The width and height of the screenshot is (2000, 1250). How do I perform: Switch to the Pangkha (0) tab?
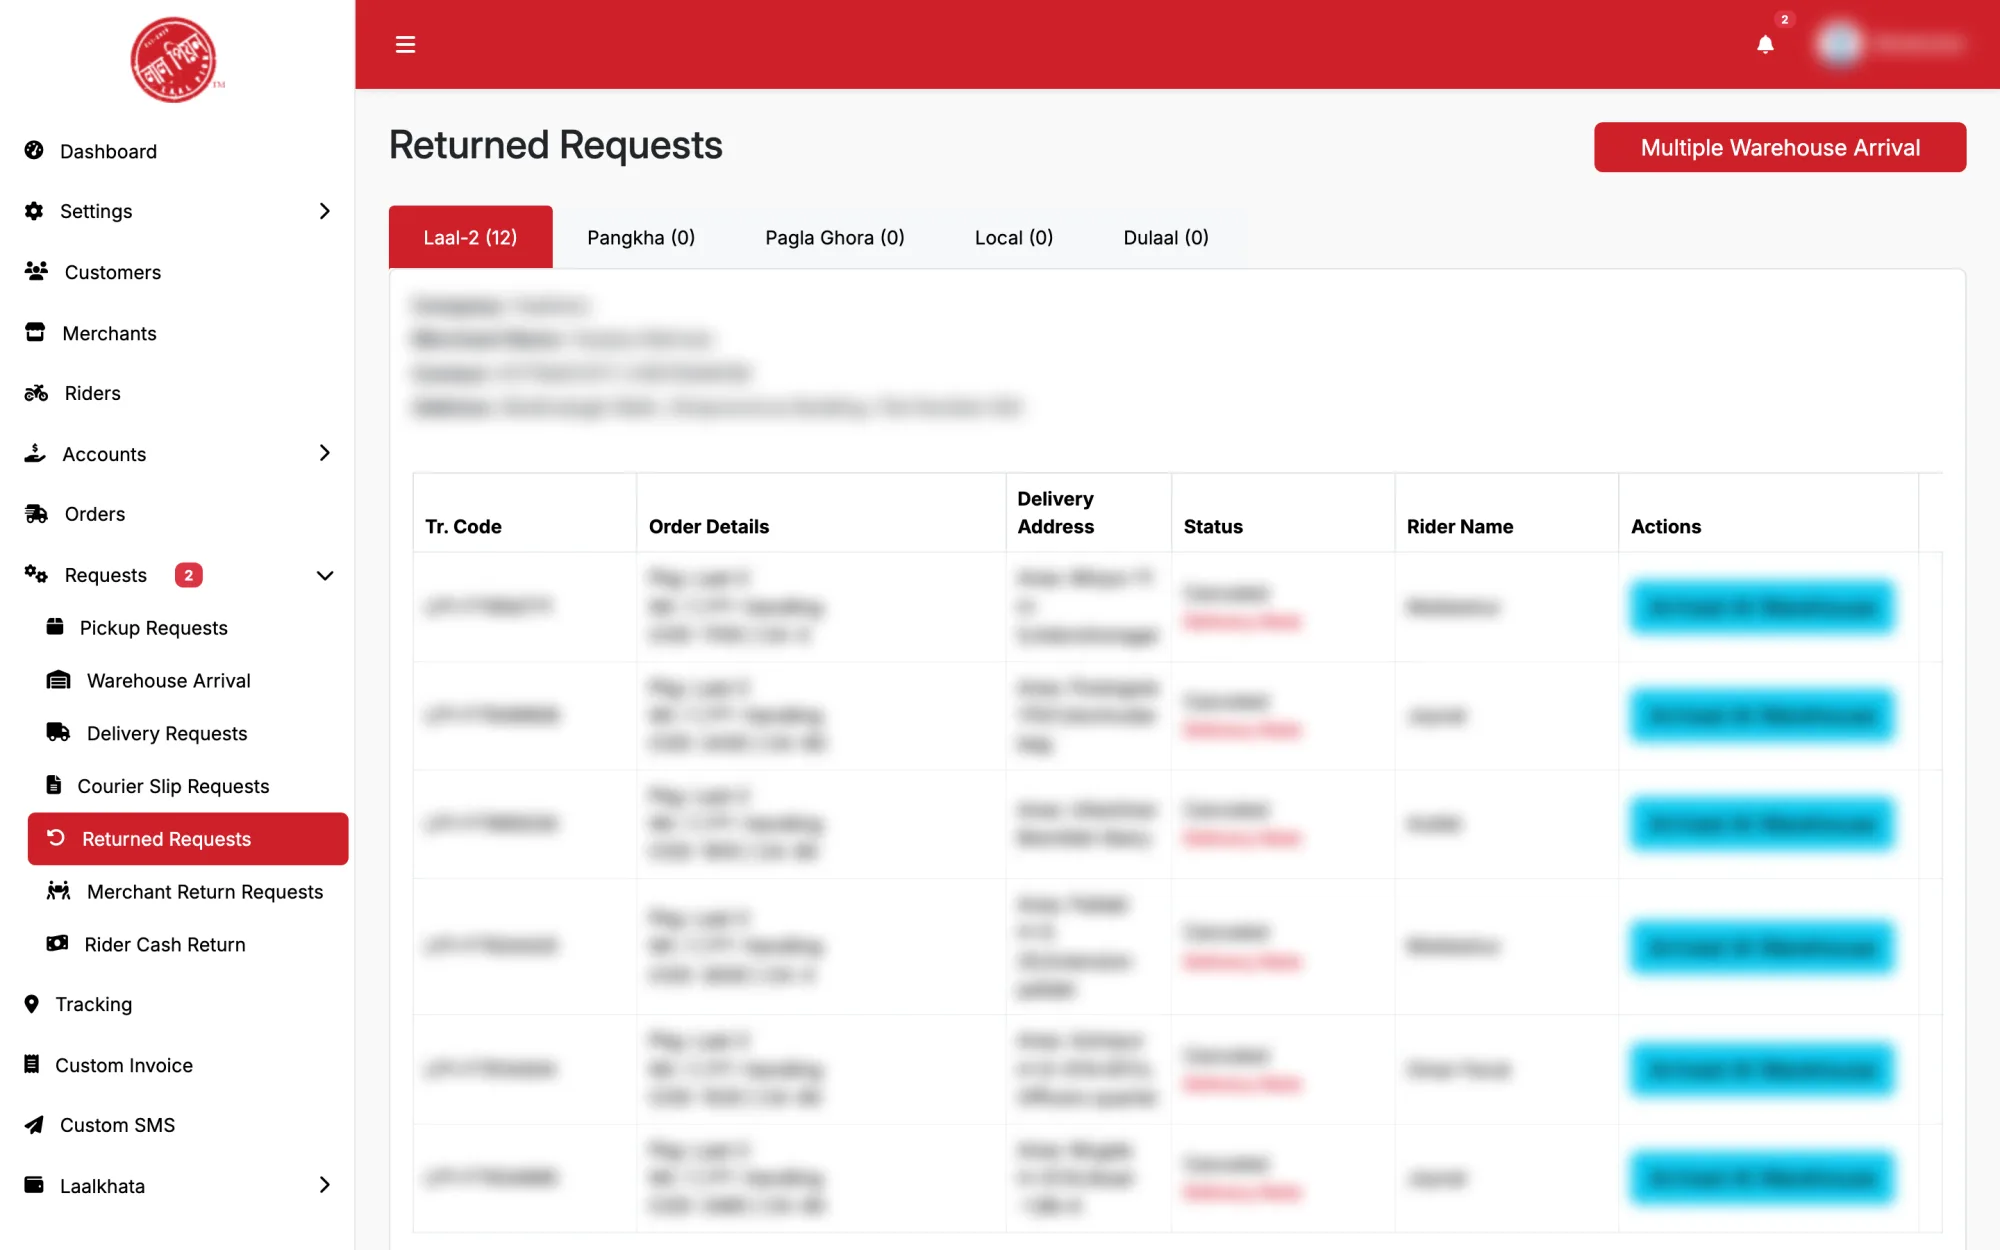point(641,237)
